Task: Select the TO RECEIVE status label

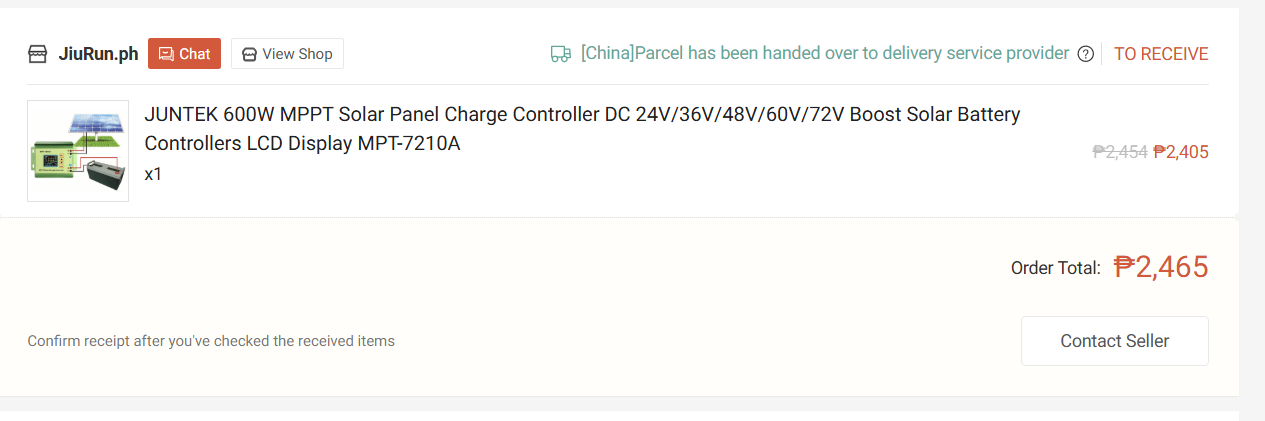Action: click(x=1161, y=54)
